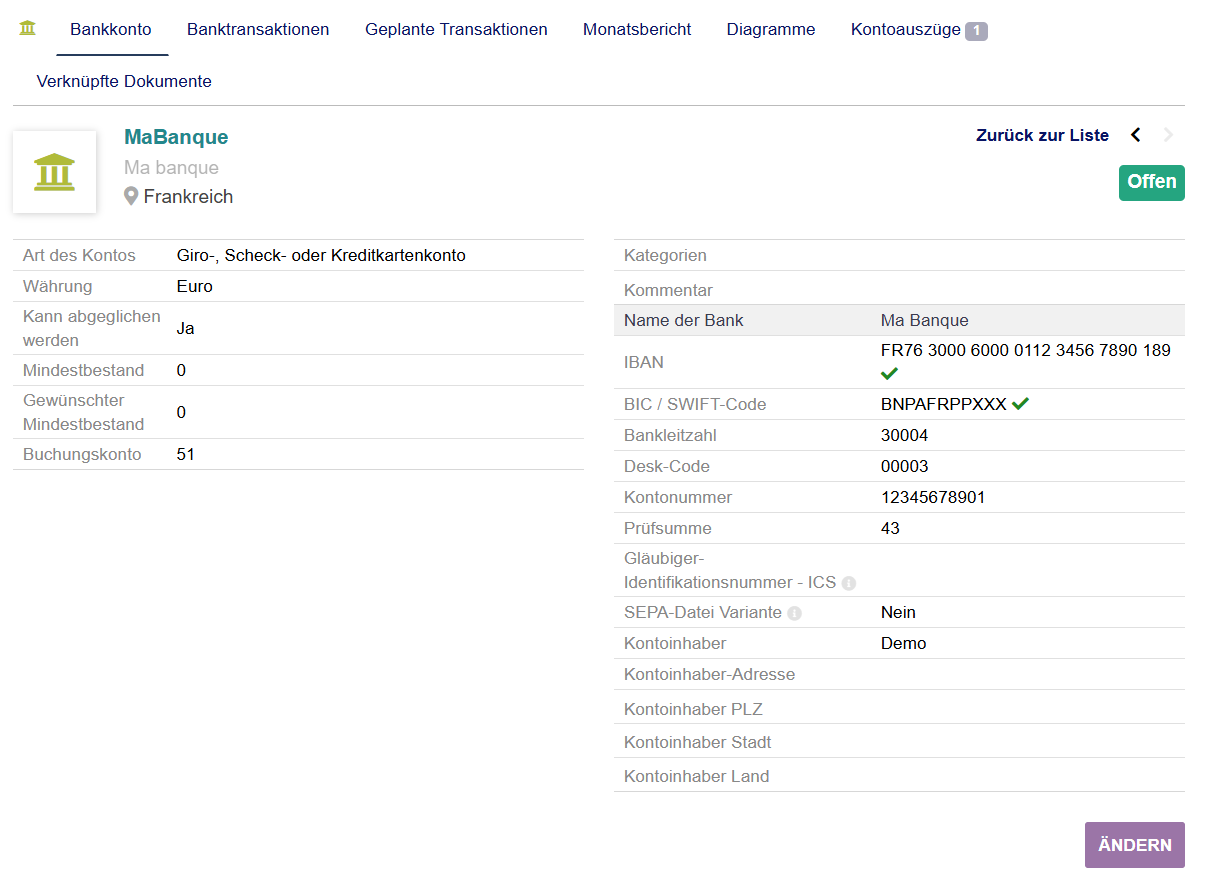The height and width of the screenshot is (875, 1212).
Task: Click the large MaBanque bank logo thumbnail
Action: pyautogui.click(x=55, y=172)
